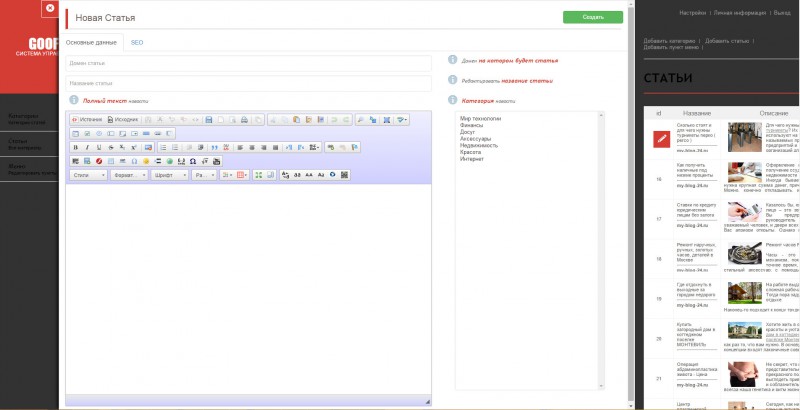The image size is (800, 410).
Task: Align text to the left
Action: (240, 147)
